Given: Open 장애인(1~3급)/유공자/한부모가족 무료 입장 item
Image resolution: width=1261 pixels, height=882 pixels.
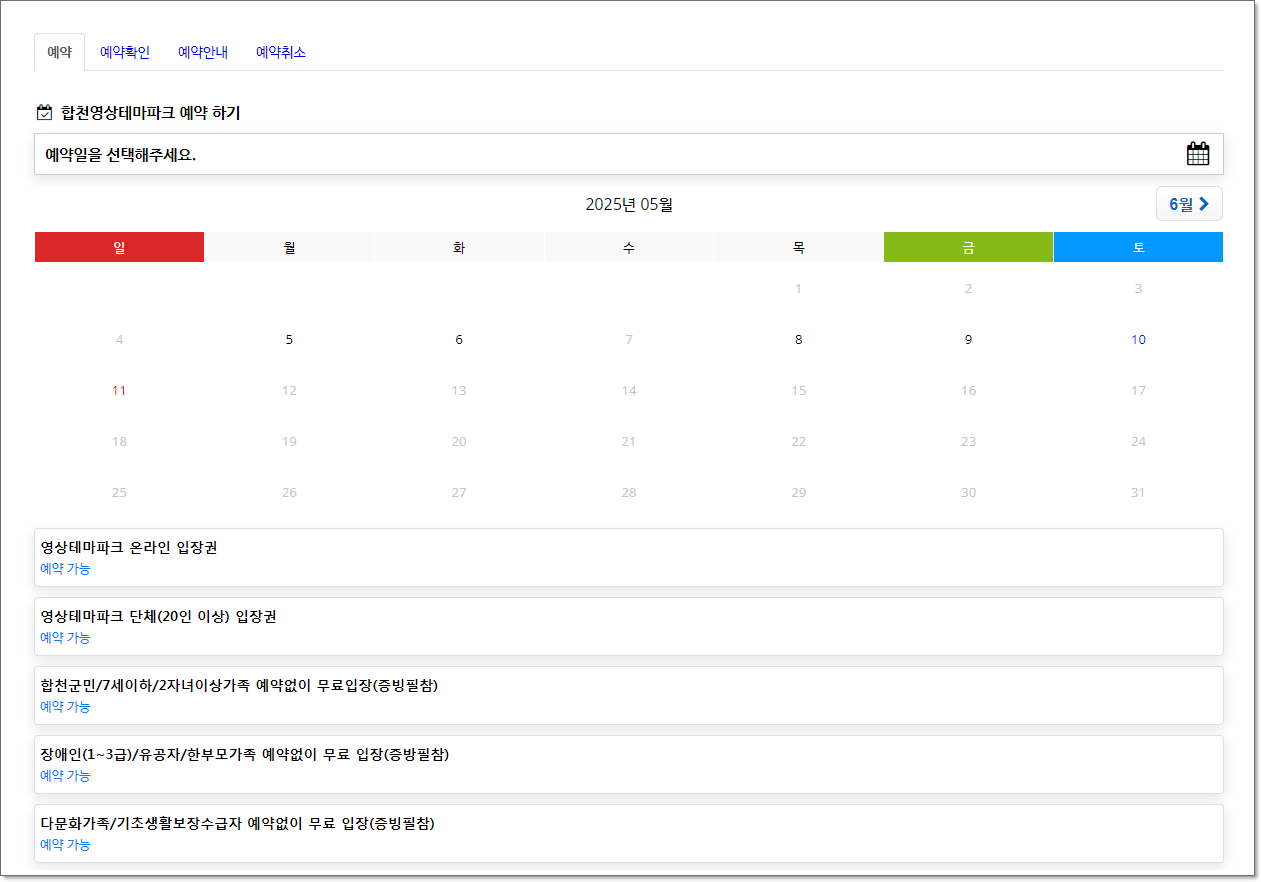Looking at the screenshot, I should click(629, 764).
